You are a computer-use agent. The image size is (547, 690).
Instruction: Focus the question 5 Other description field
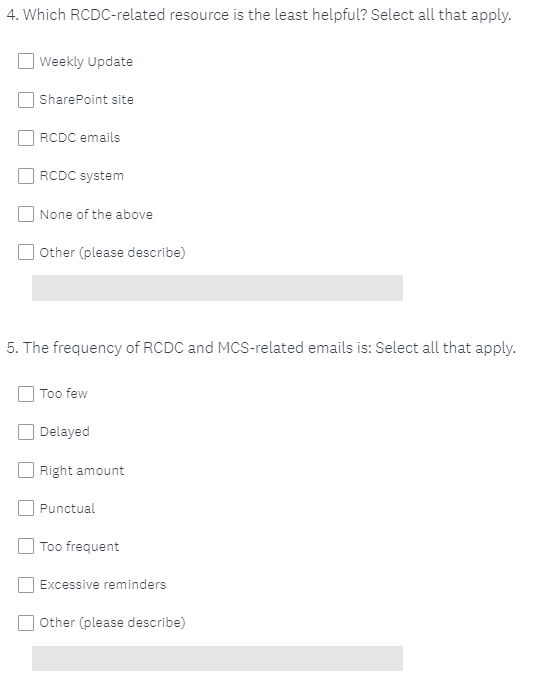coord(217,658)
